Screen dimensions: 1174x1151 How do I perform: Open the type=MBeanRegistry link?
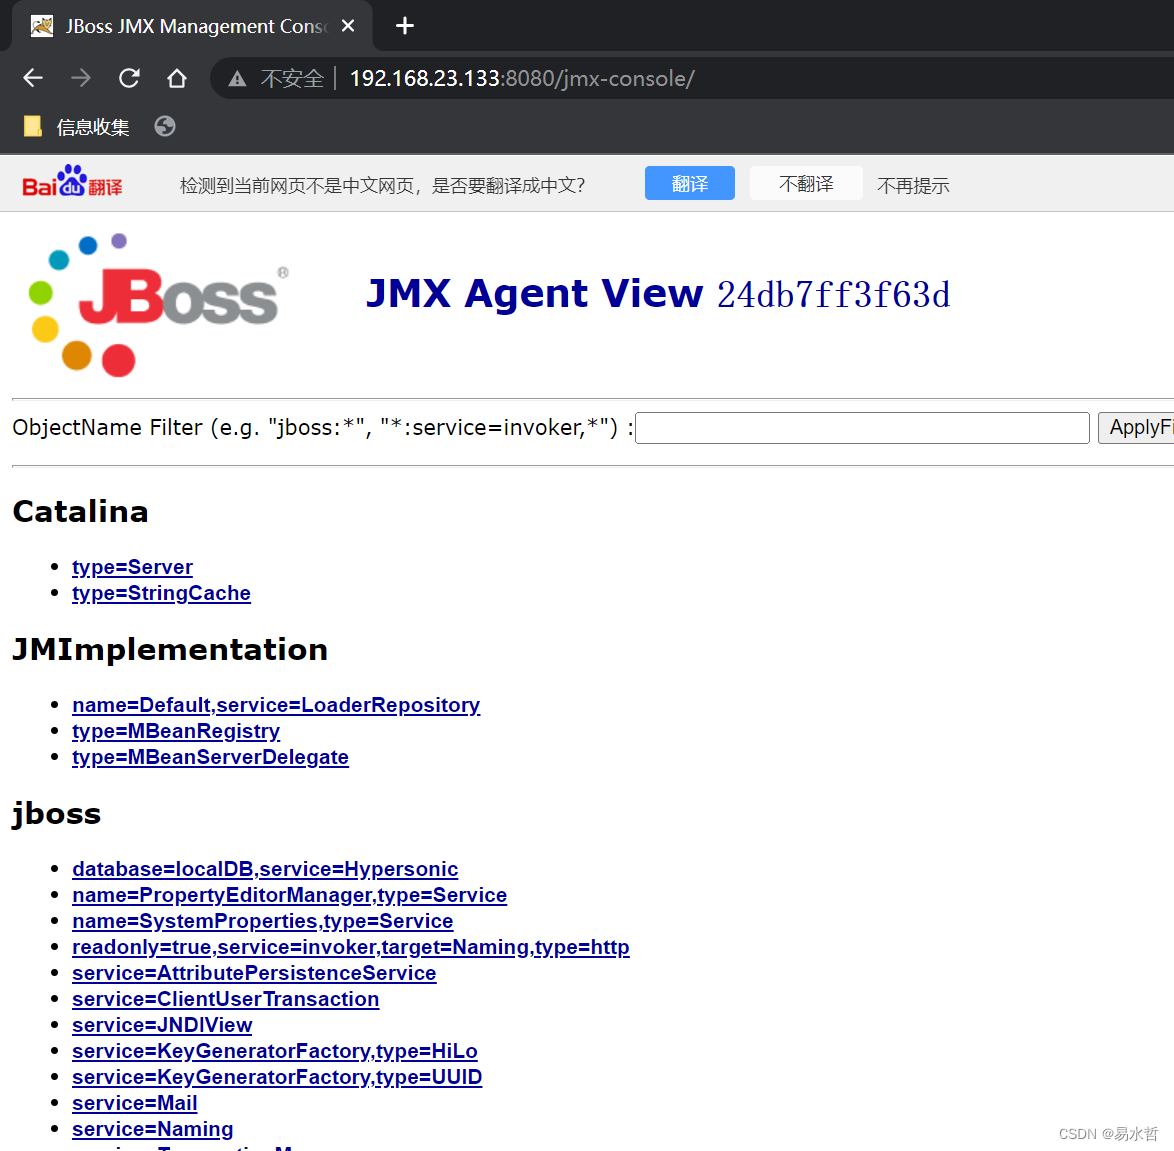point(176,731)
